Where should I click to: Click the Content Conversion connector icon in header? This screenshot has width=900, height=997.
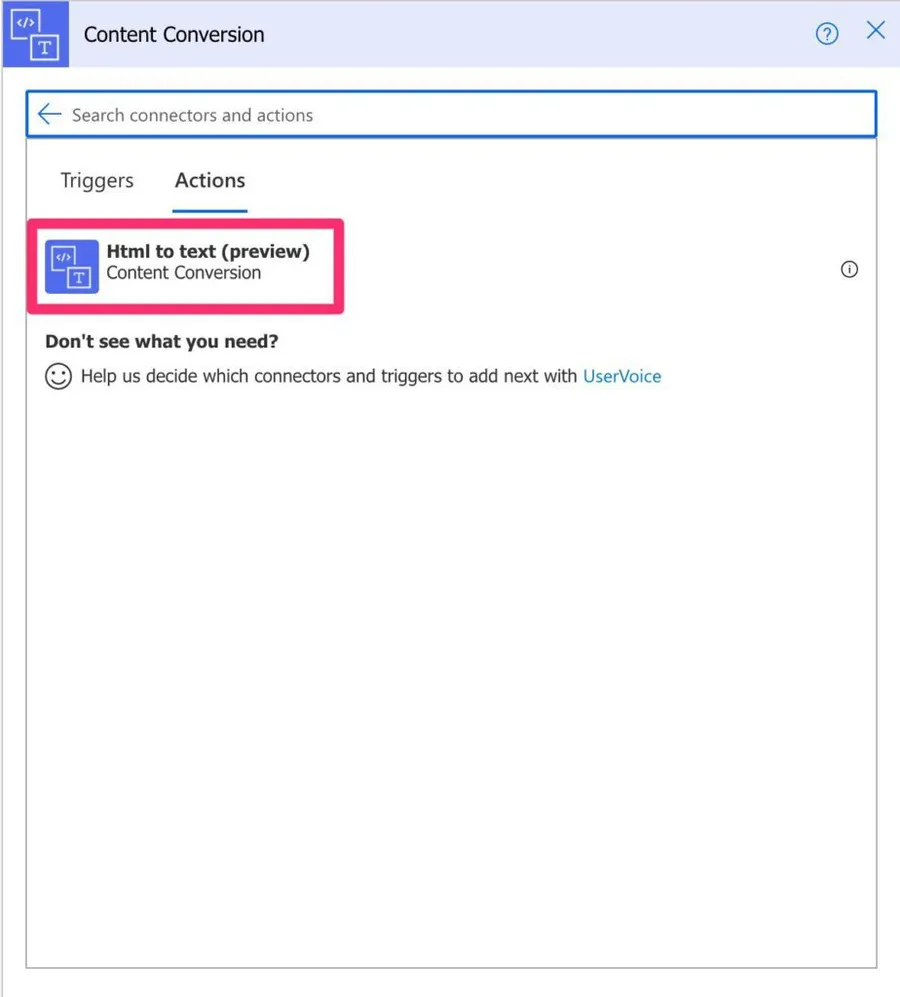tap(35, 34)
